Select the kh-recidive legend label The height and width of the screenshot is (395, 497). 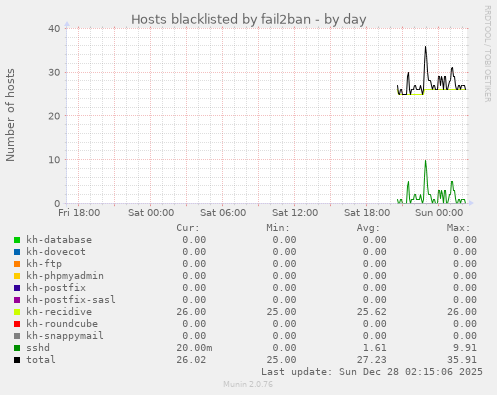[59, 312]
